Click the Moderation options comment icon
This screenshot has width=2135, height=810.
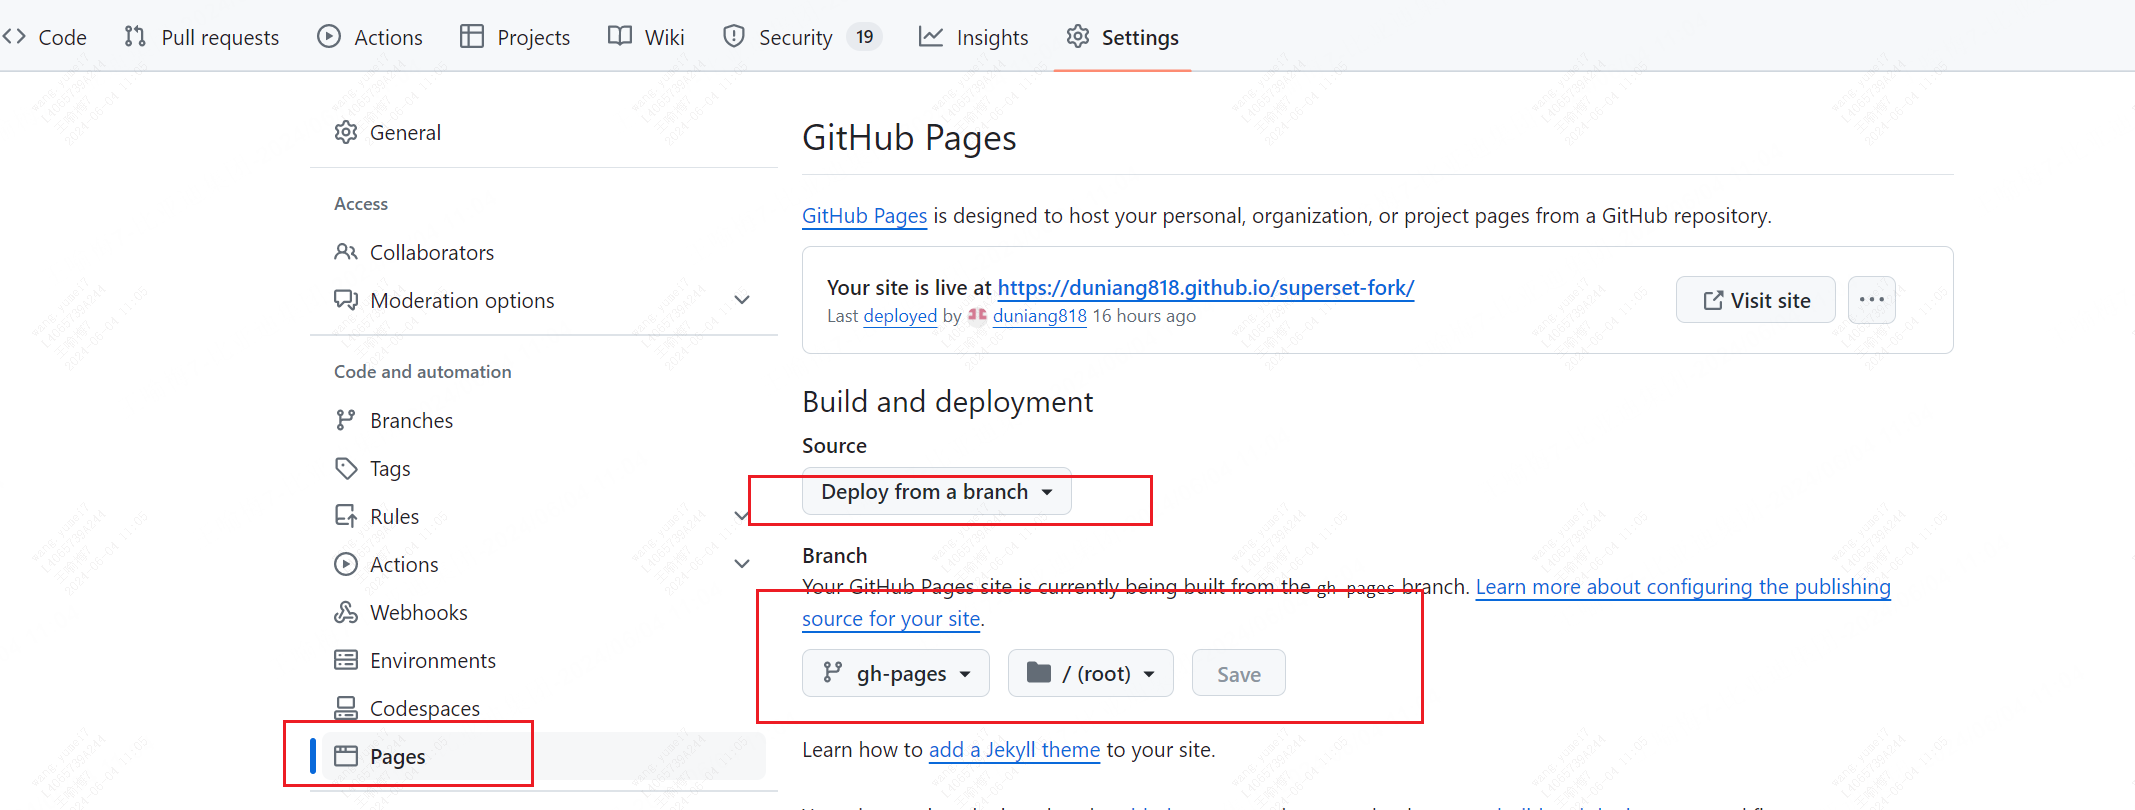[346, 300]
